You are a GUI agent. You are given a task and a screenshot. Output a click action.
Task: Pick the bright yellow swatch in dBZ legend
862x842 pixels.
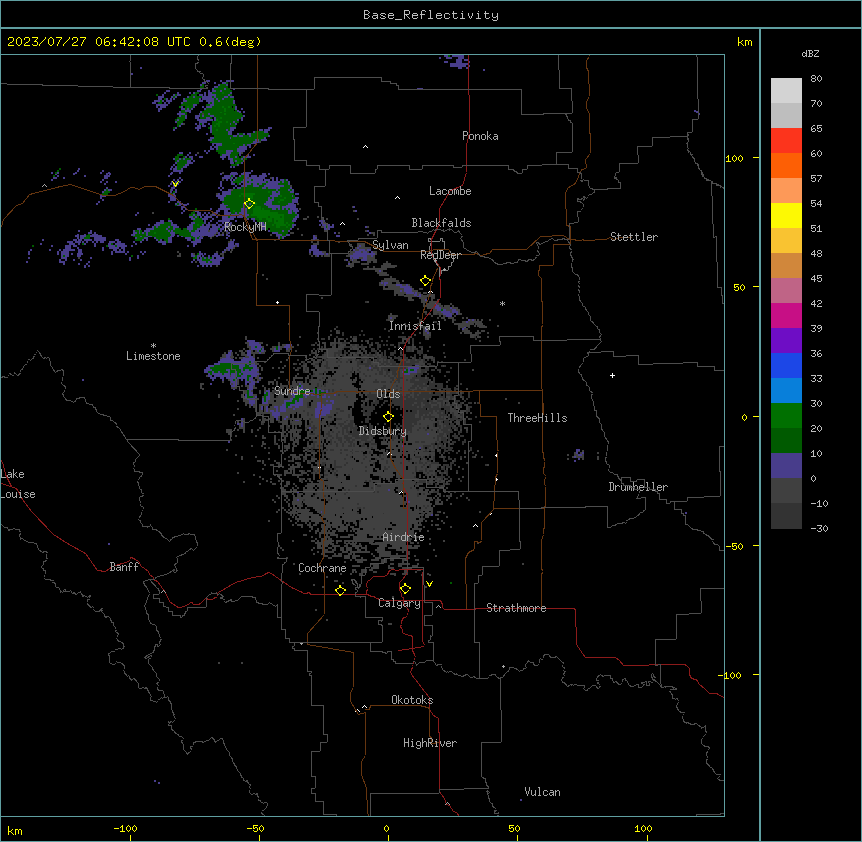point(786,215)
